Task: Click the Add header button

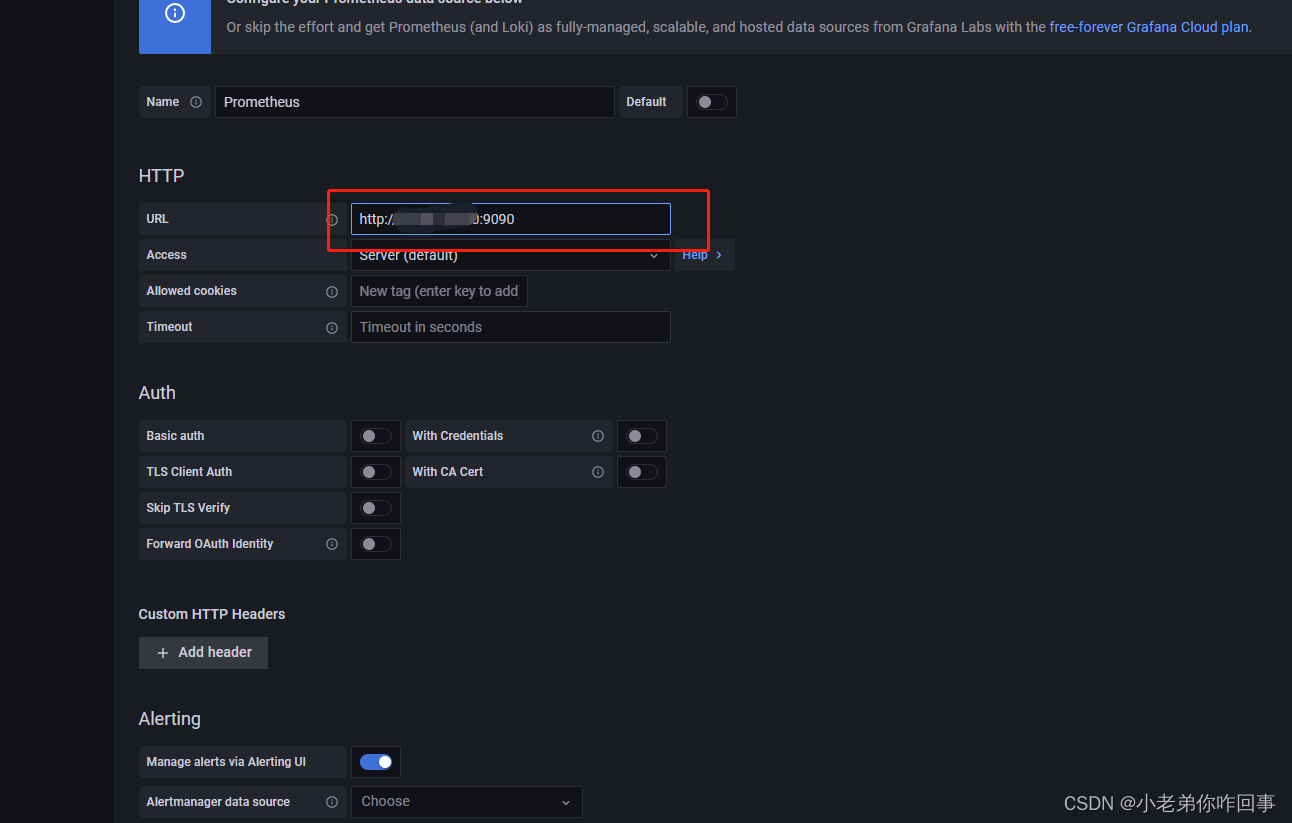Action: pos(203,653)
